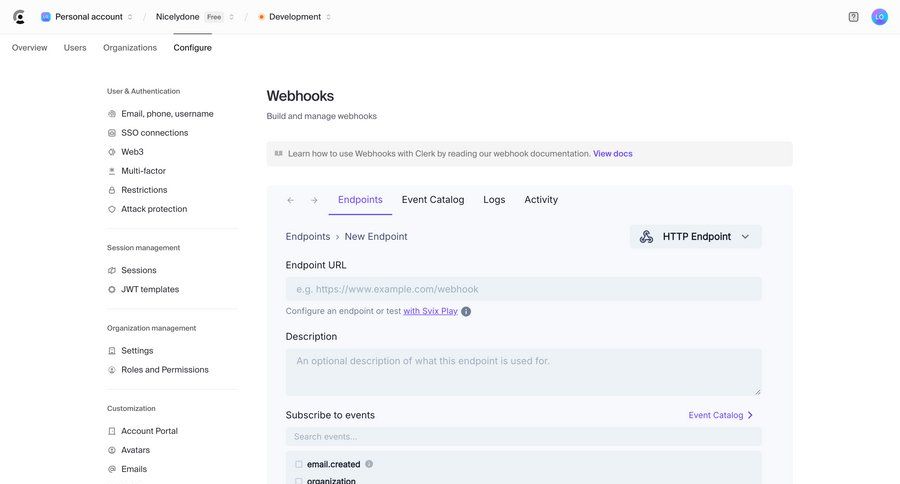The height and width of the screenshot is (484, 900).
Task: Click the chevron next to Event Catalog link
Action: coord(750,415)
